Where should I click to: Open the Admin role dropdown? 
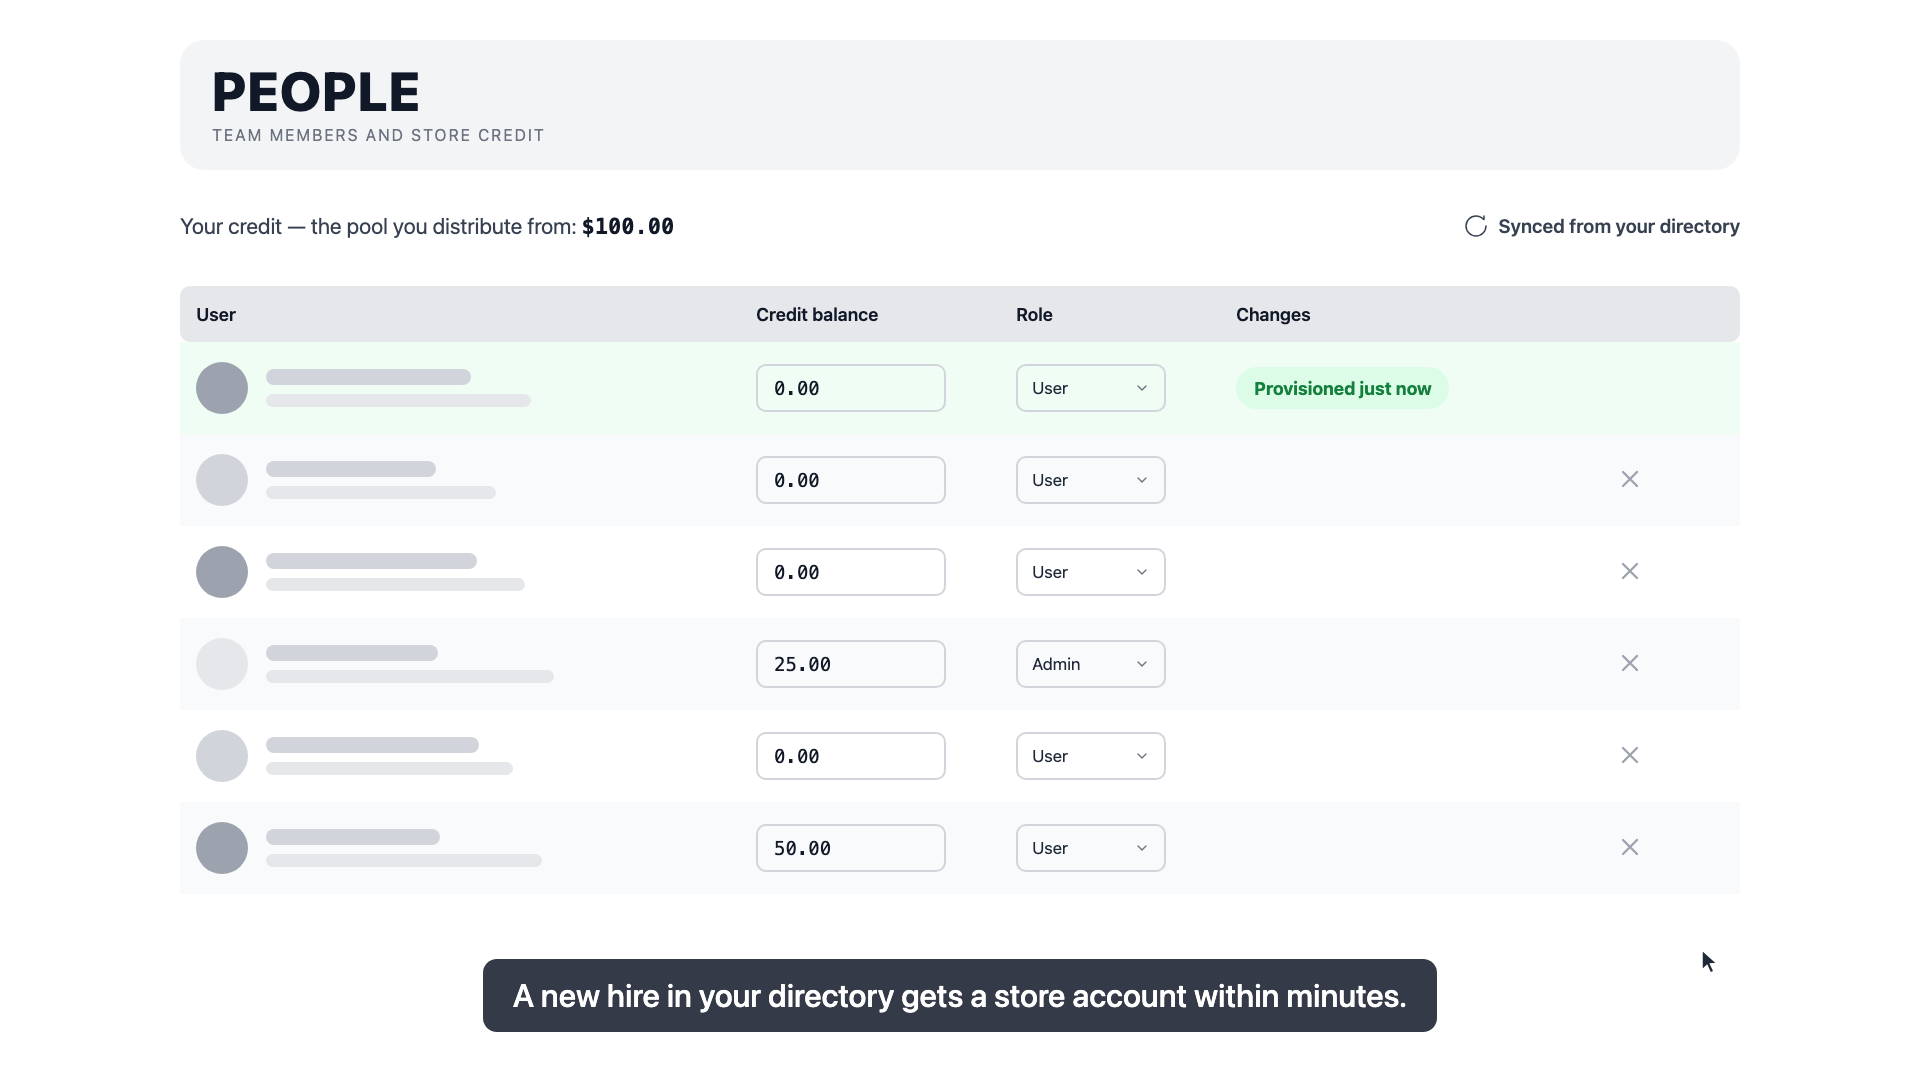pos(1091,664)
